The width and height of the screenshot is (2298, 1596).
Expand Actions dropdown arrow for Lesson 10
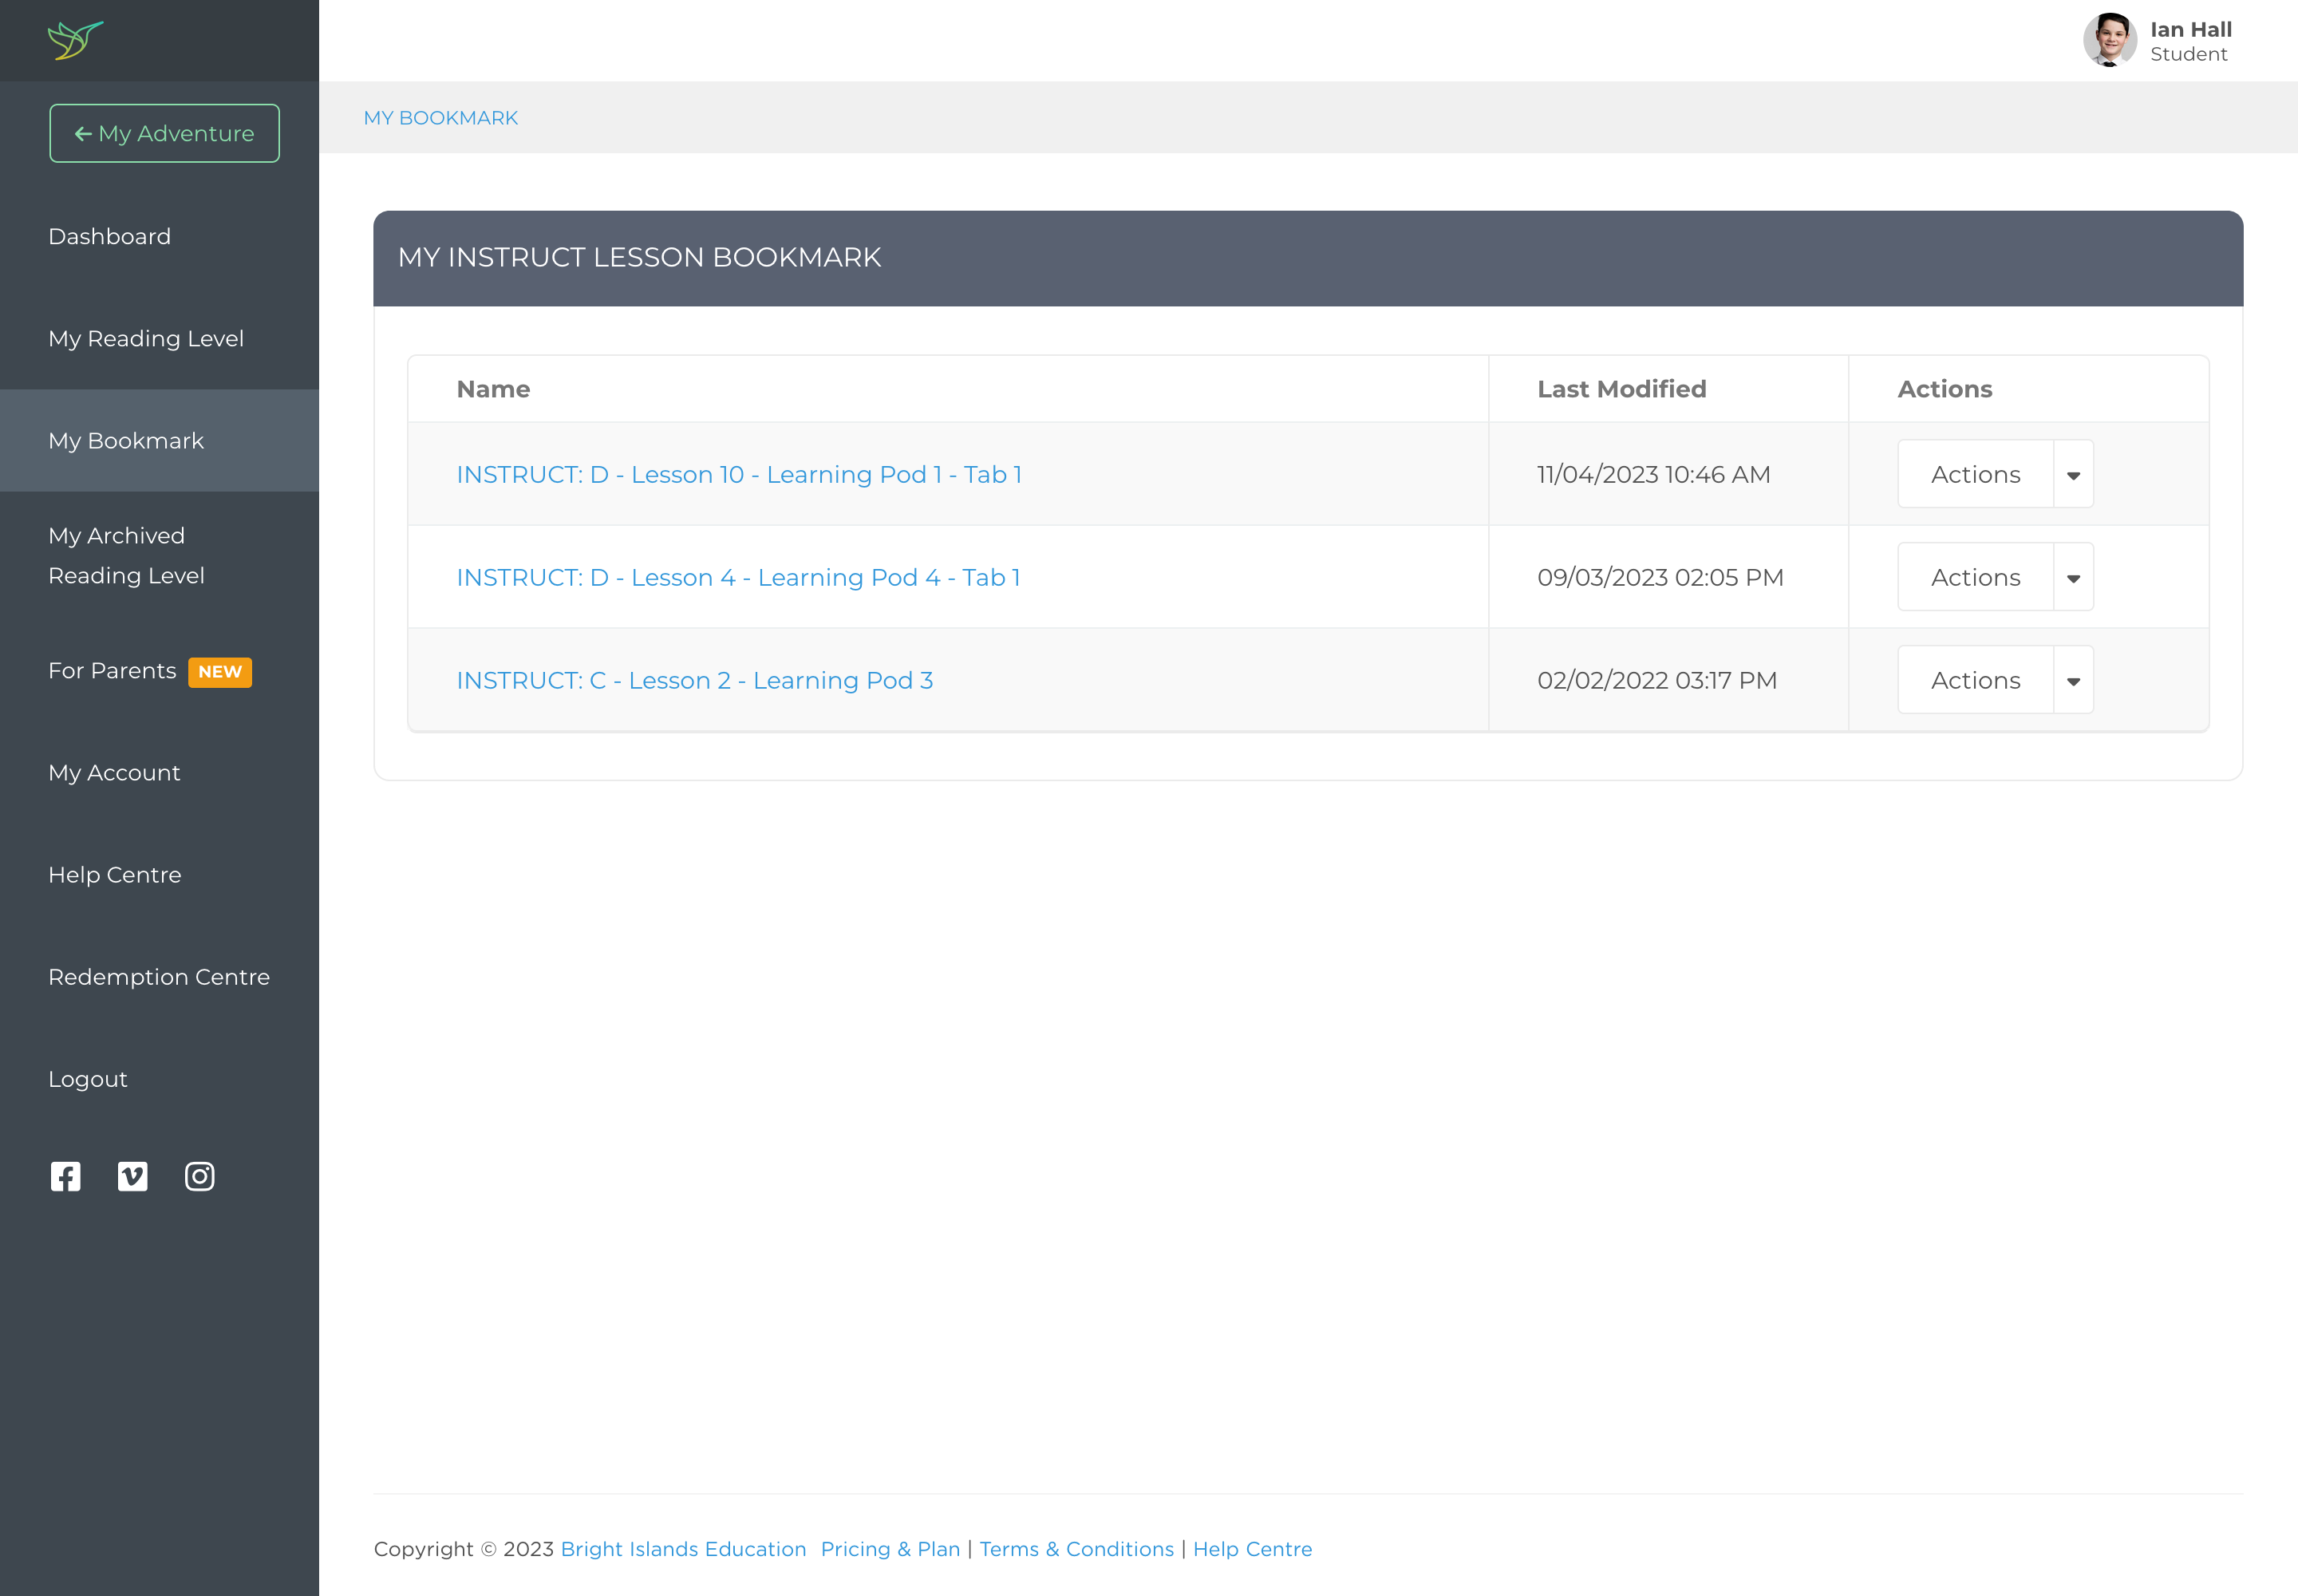(x=2073, y=475)
